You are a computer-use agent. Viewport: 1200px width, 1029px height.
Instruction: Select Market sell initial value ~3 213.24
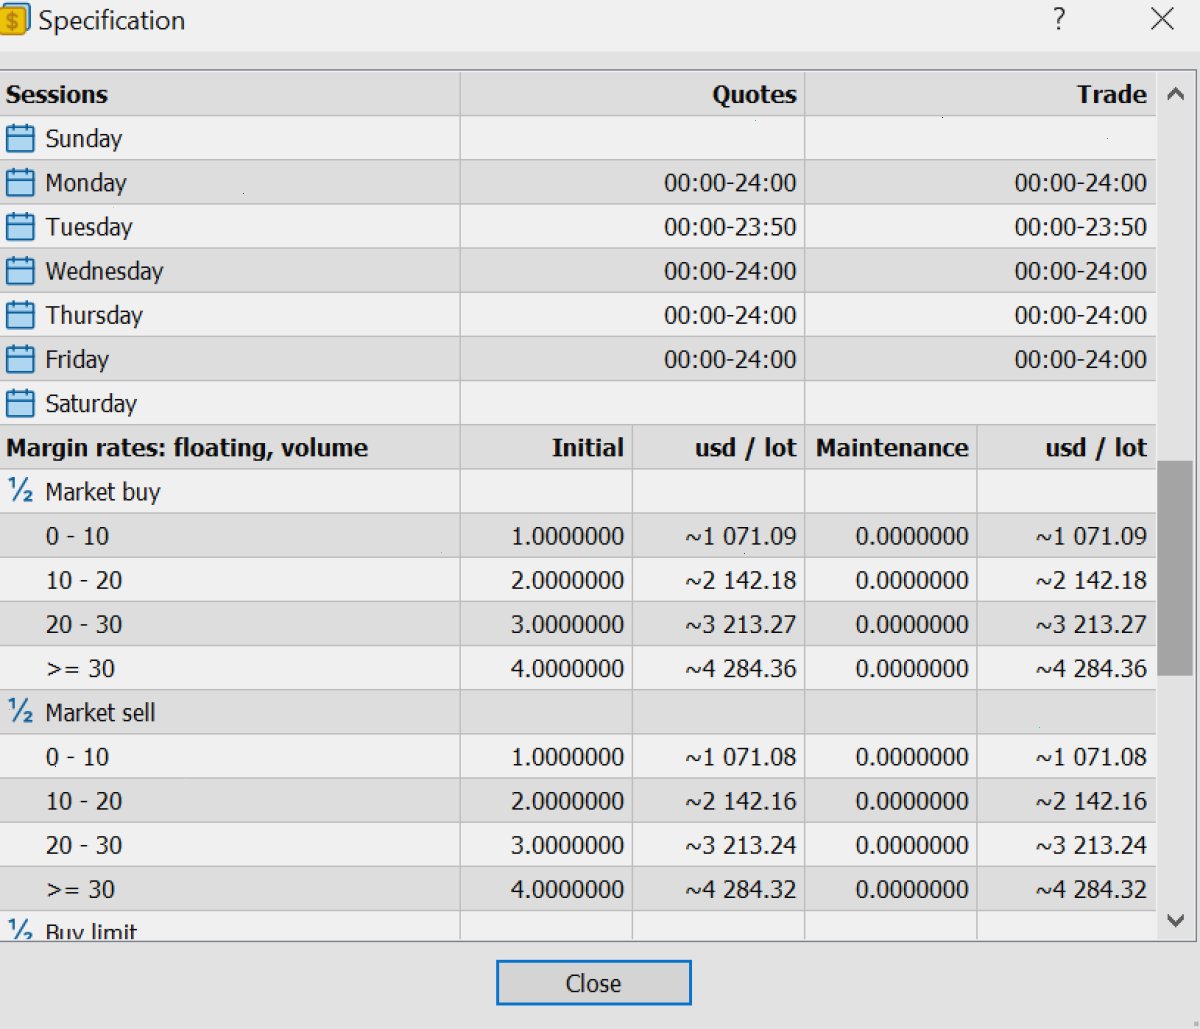pos(741,845)
